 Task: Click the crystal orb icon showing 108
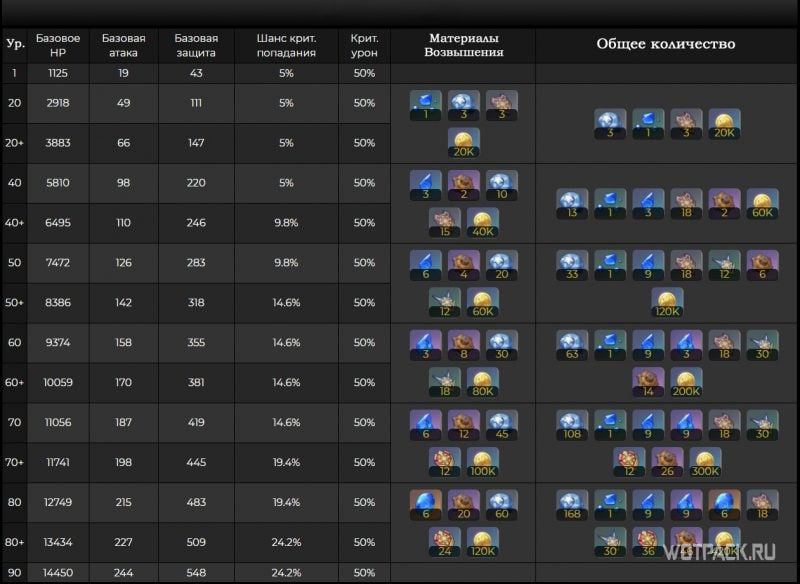[572, 425]
